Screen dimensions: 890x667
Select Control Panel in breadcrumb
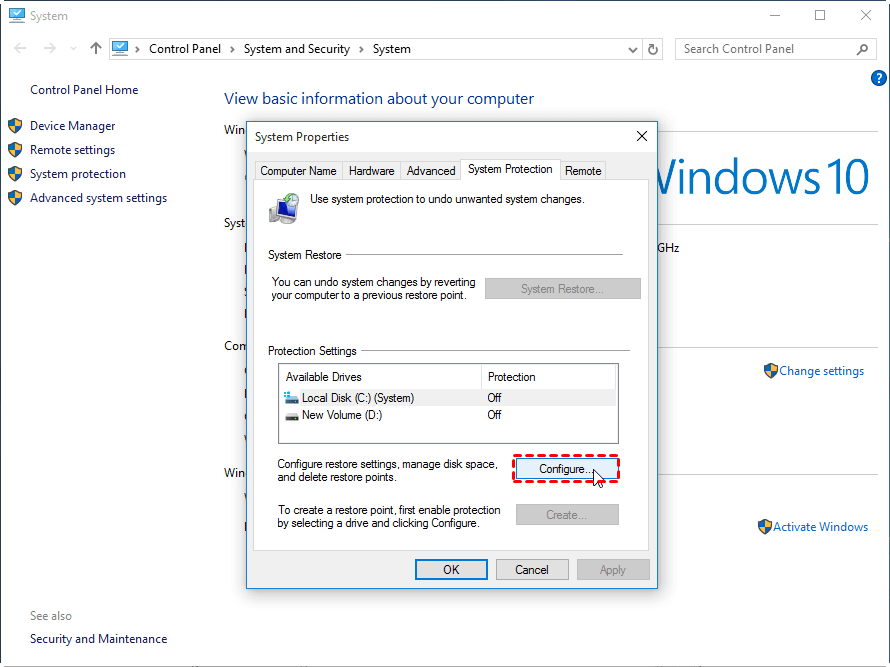pyautogui.click(x=185, y=49)
